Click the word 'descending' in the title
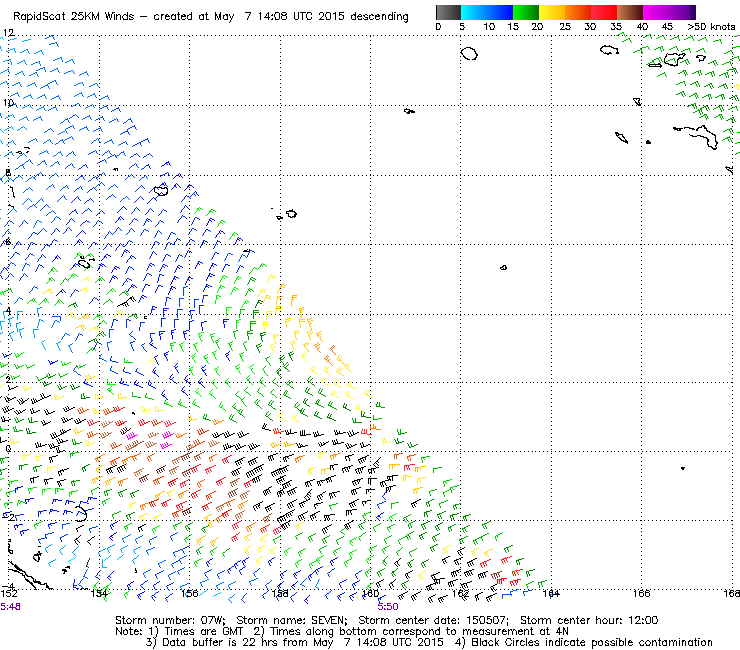 tap(379, 17)
